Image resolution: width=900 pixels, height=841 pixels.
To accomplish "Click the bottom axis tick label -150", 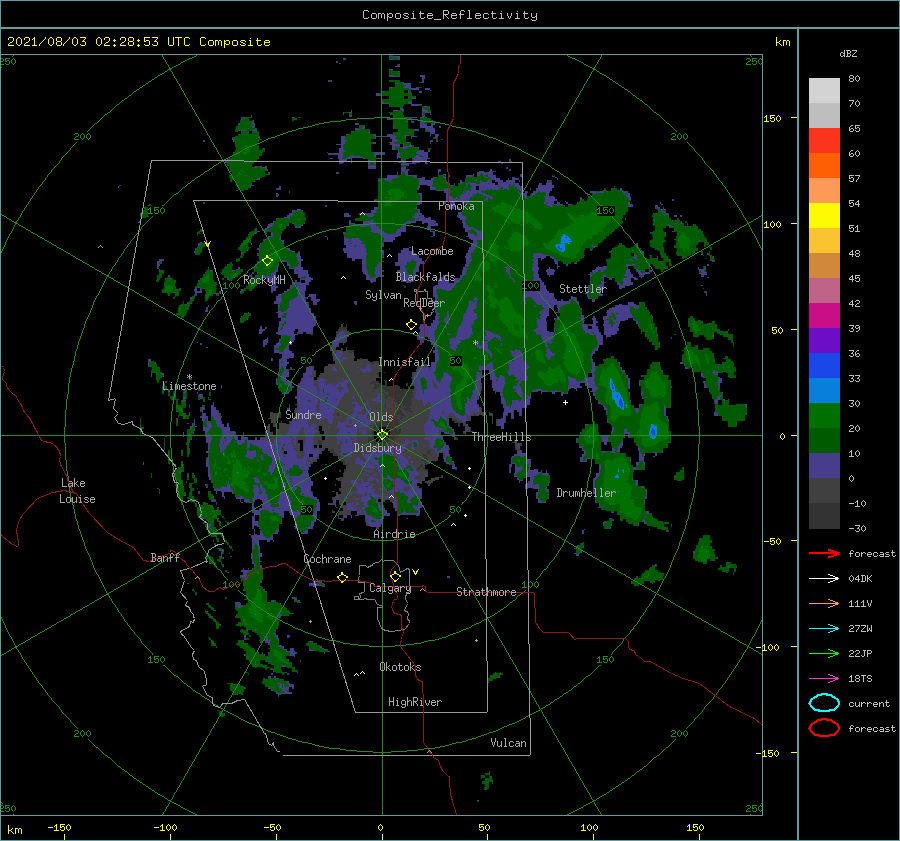I will click(x=59, y=827).
